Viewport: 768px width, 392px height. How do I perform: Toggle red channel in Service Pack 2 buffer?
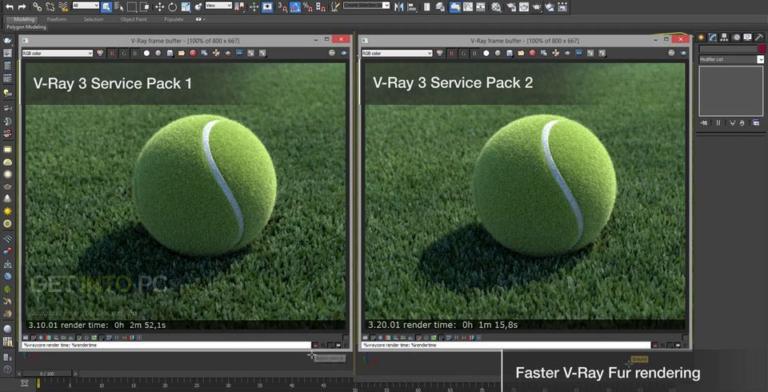coord(452,53)
